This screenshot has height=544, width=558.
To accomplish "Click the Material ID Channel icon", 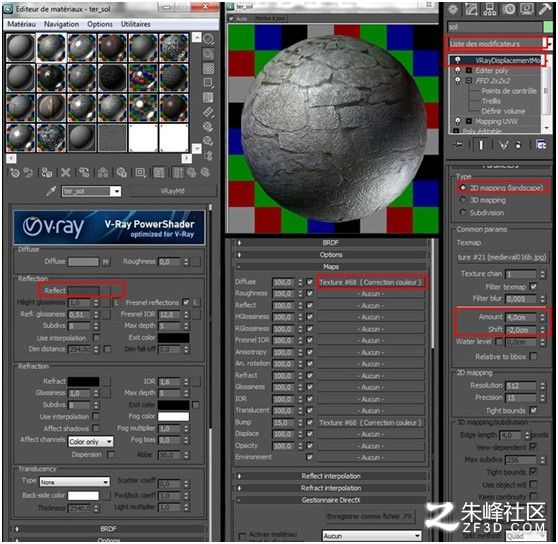I will [x=140, y=173].
